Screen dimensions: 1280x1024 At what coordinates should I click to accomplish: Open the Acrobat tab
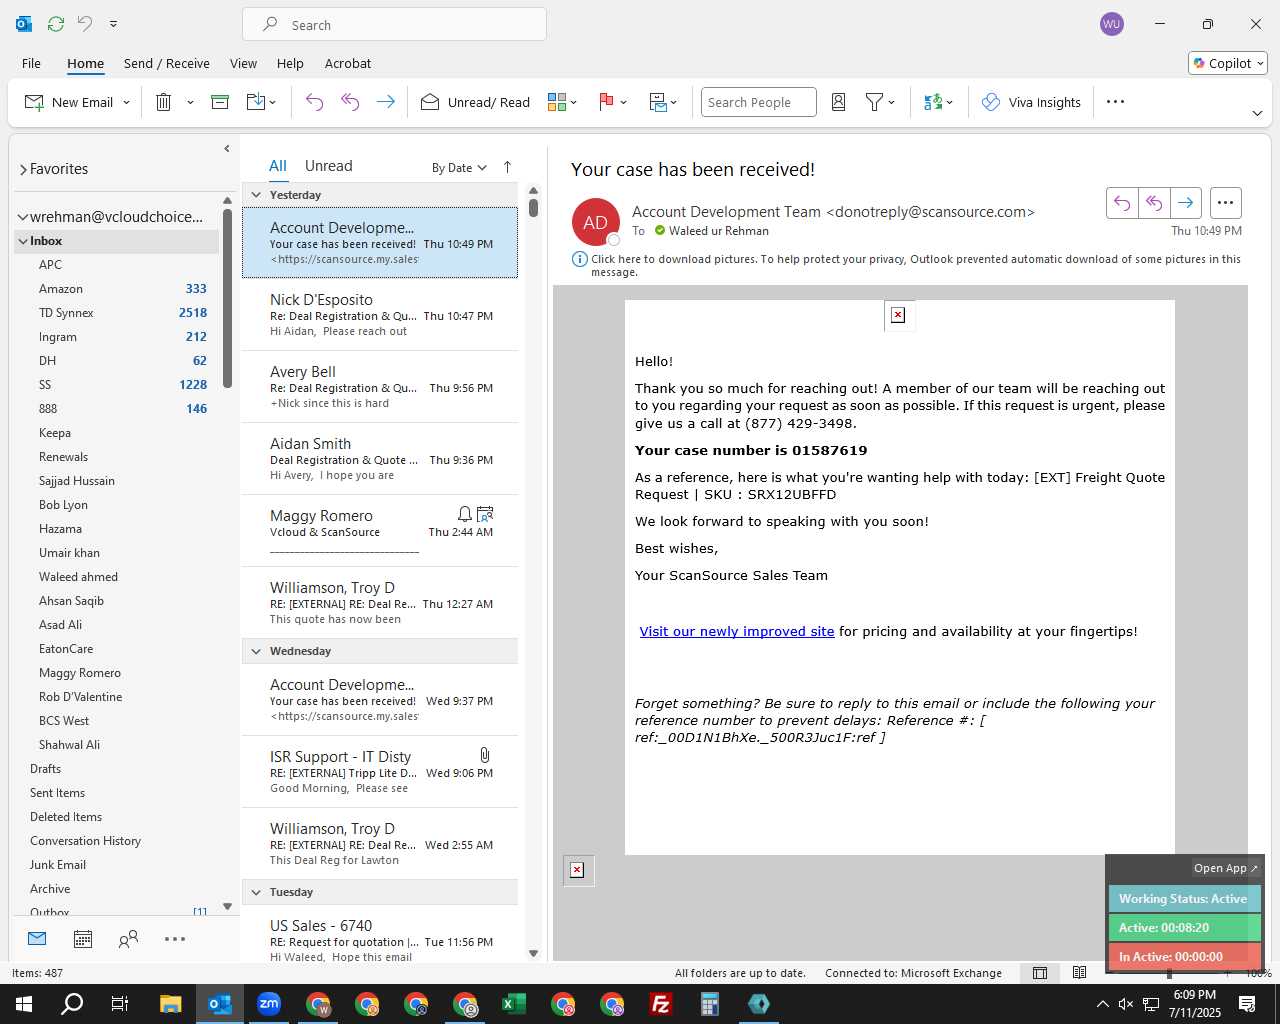[x=348, y=63]
